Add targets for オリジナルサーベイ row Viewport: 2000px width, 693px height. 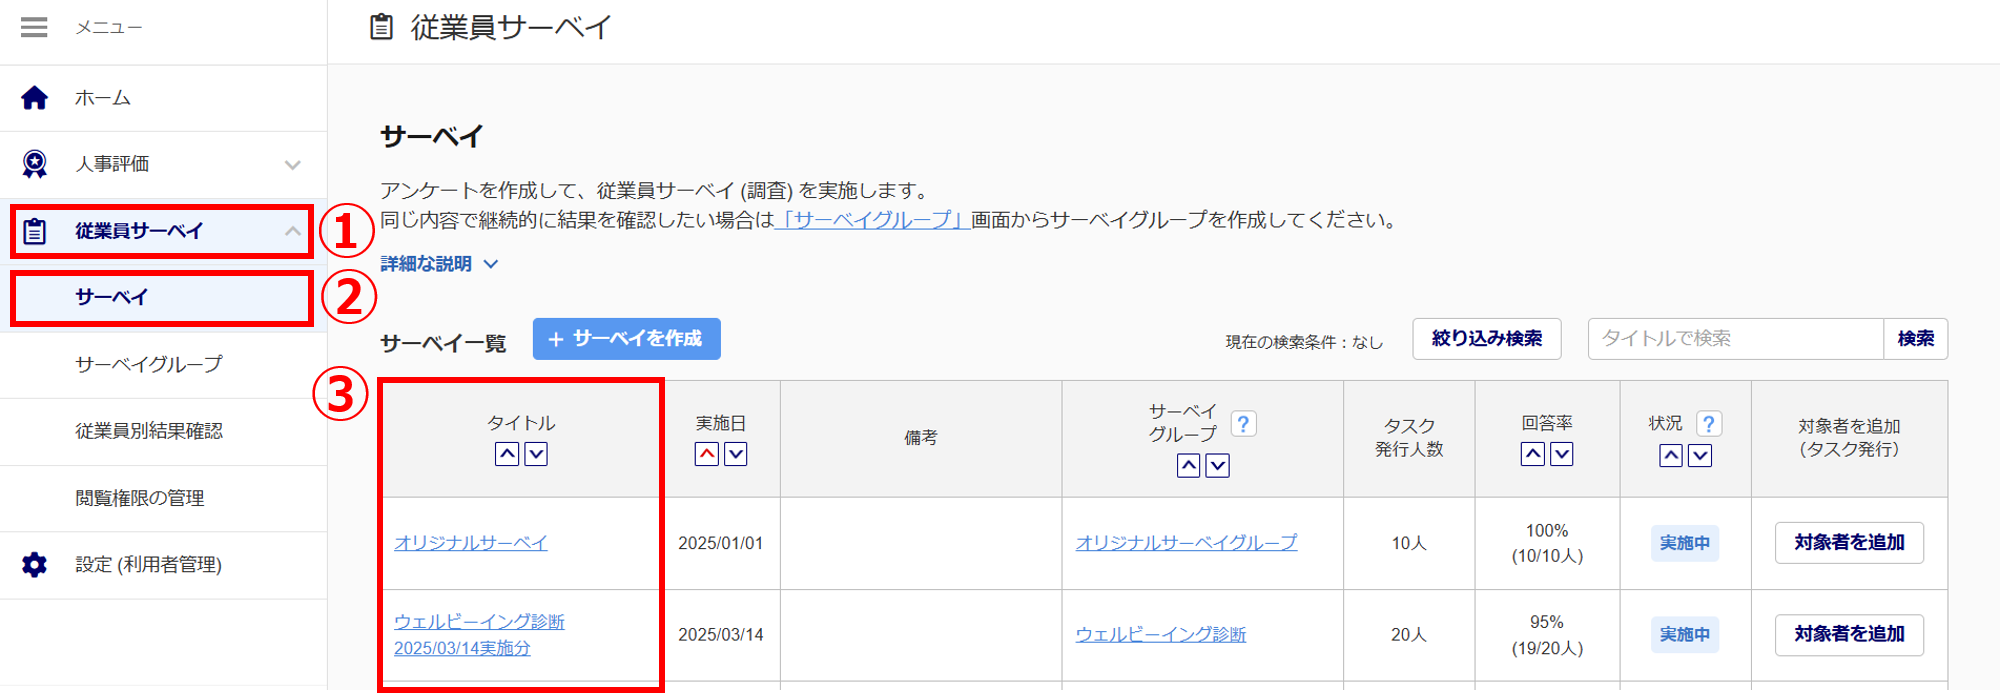[1849, 543]
